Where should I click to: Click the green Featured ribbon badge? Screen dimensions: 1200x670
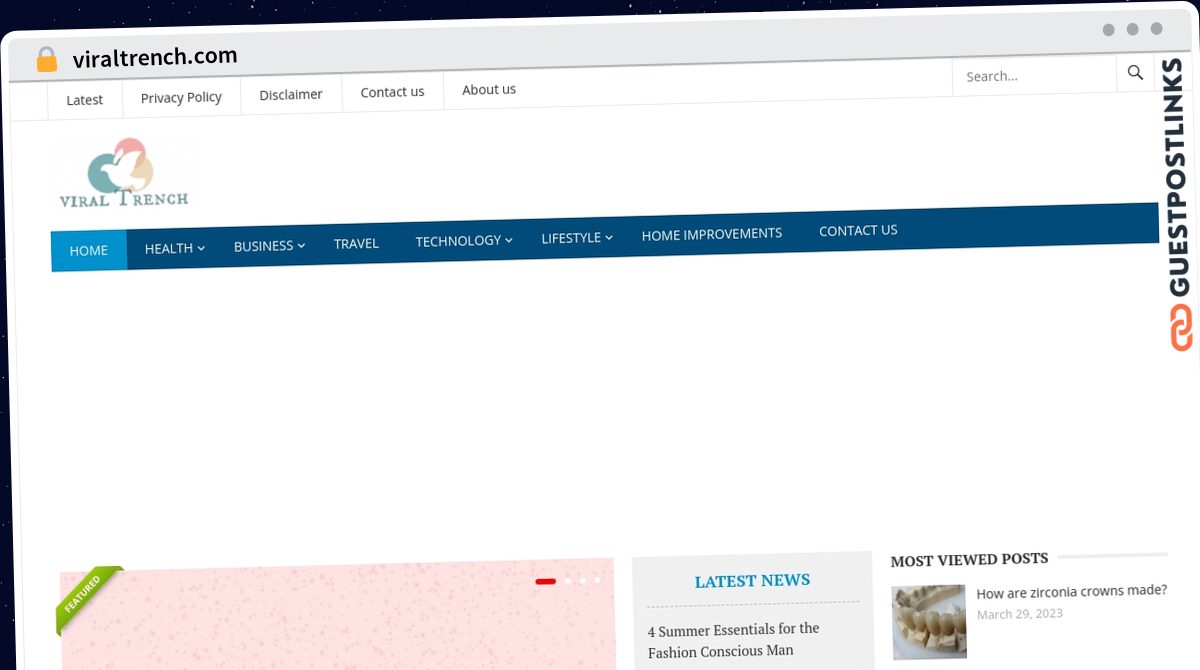(x=88, y=599)
